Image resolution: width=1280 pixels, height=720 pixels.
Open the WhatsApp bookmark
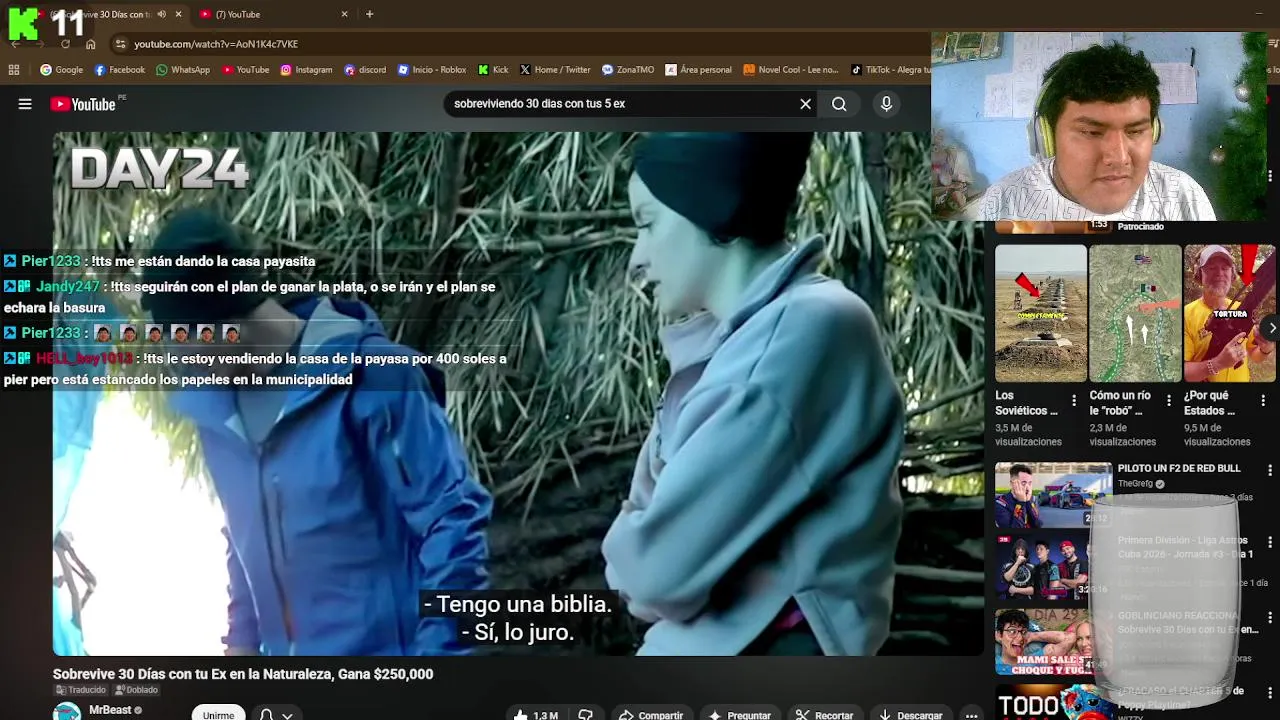point(183,70)
